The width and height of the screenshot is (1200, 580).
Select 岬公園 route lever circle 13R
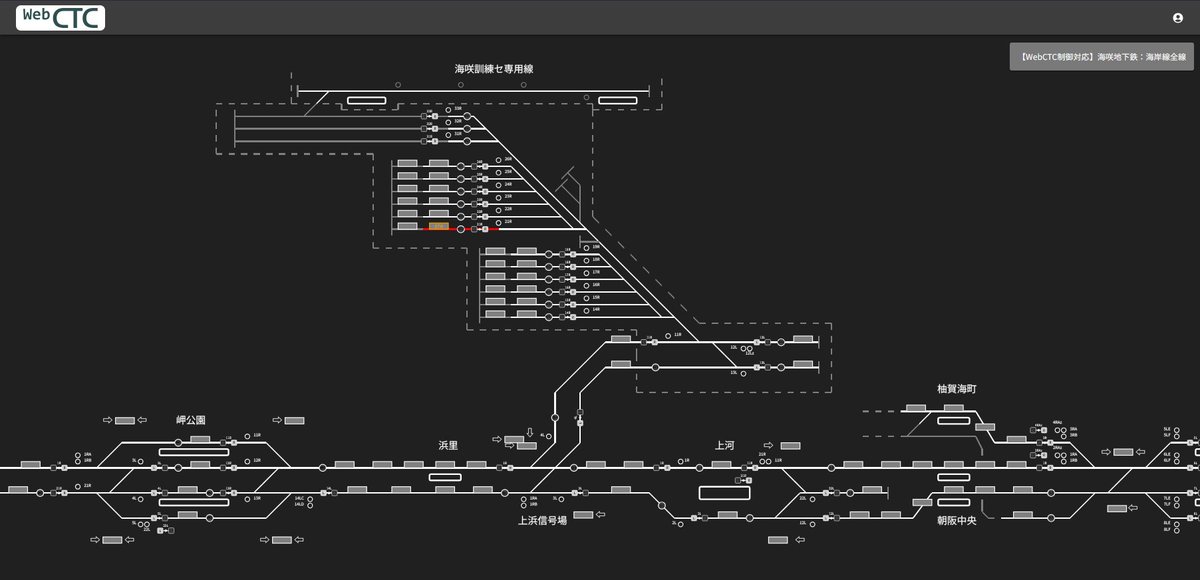[x=247, y=498]
